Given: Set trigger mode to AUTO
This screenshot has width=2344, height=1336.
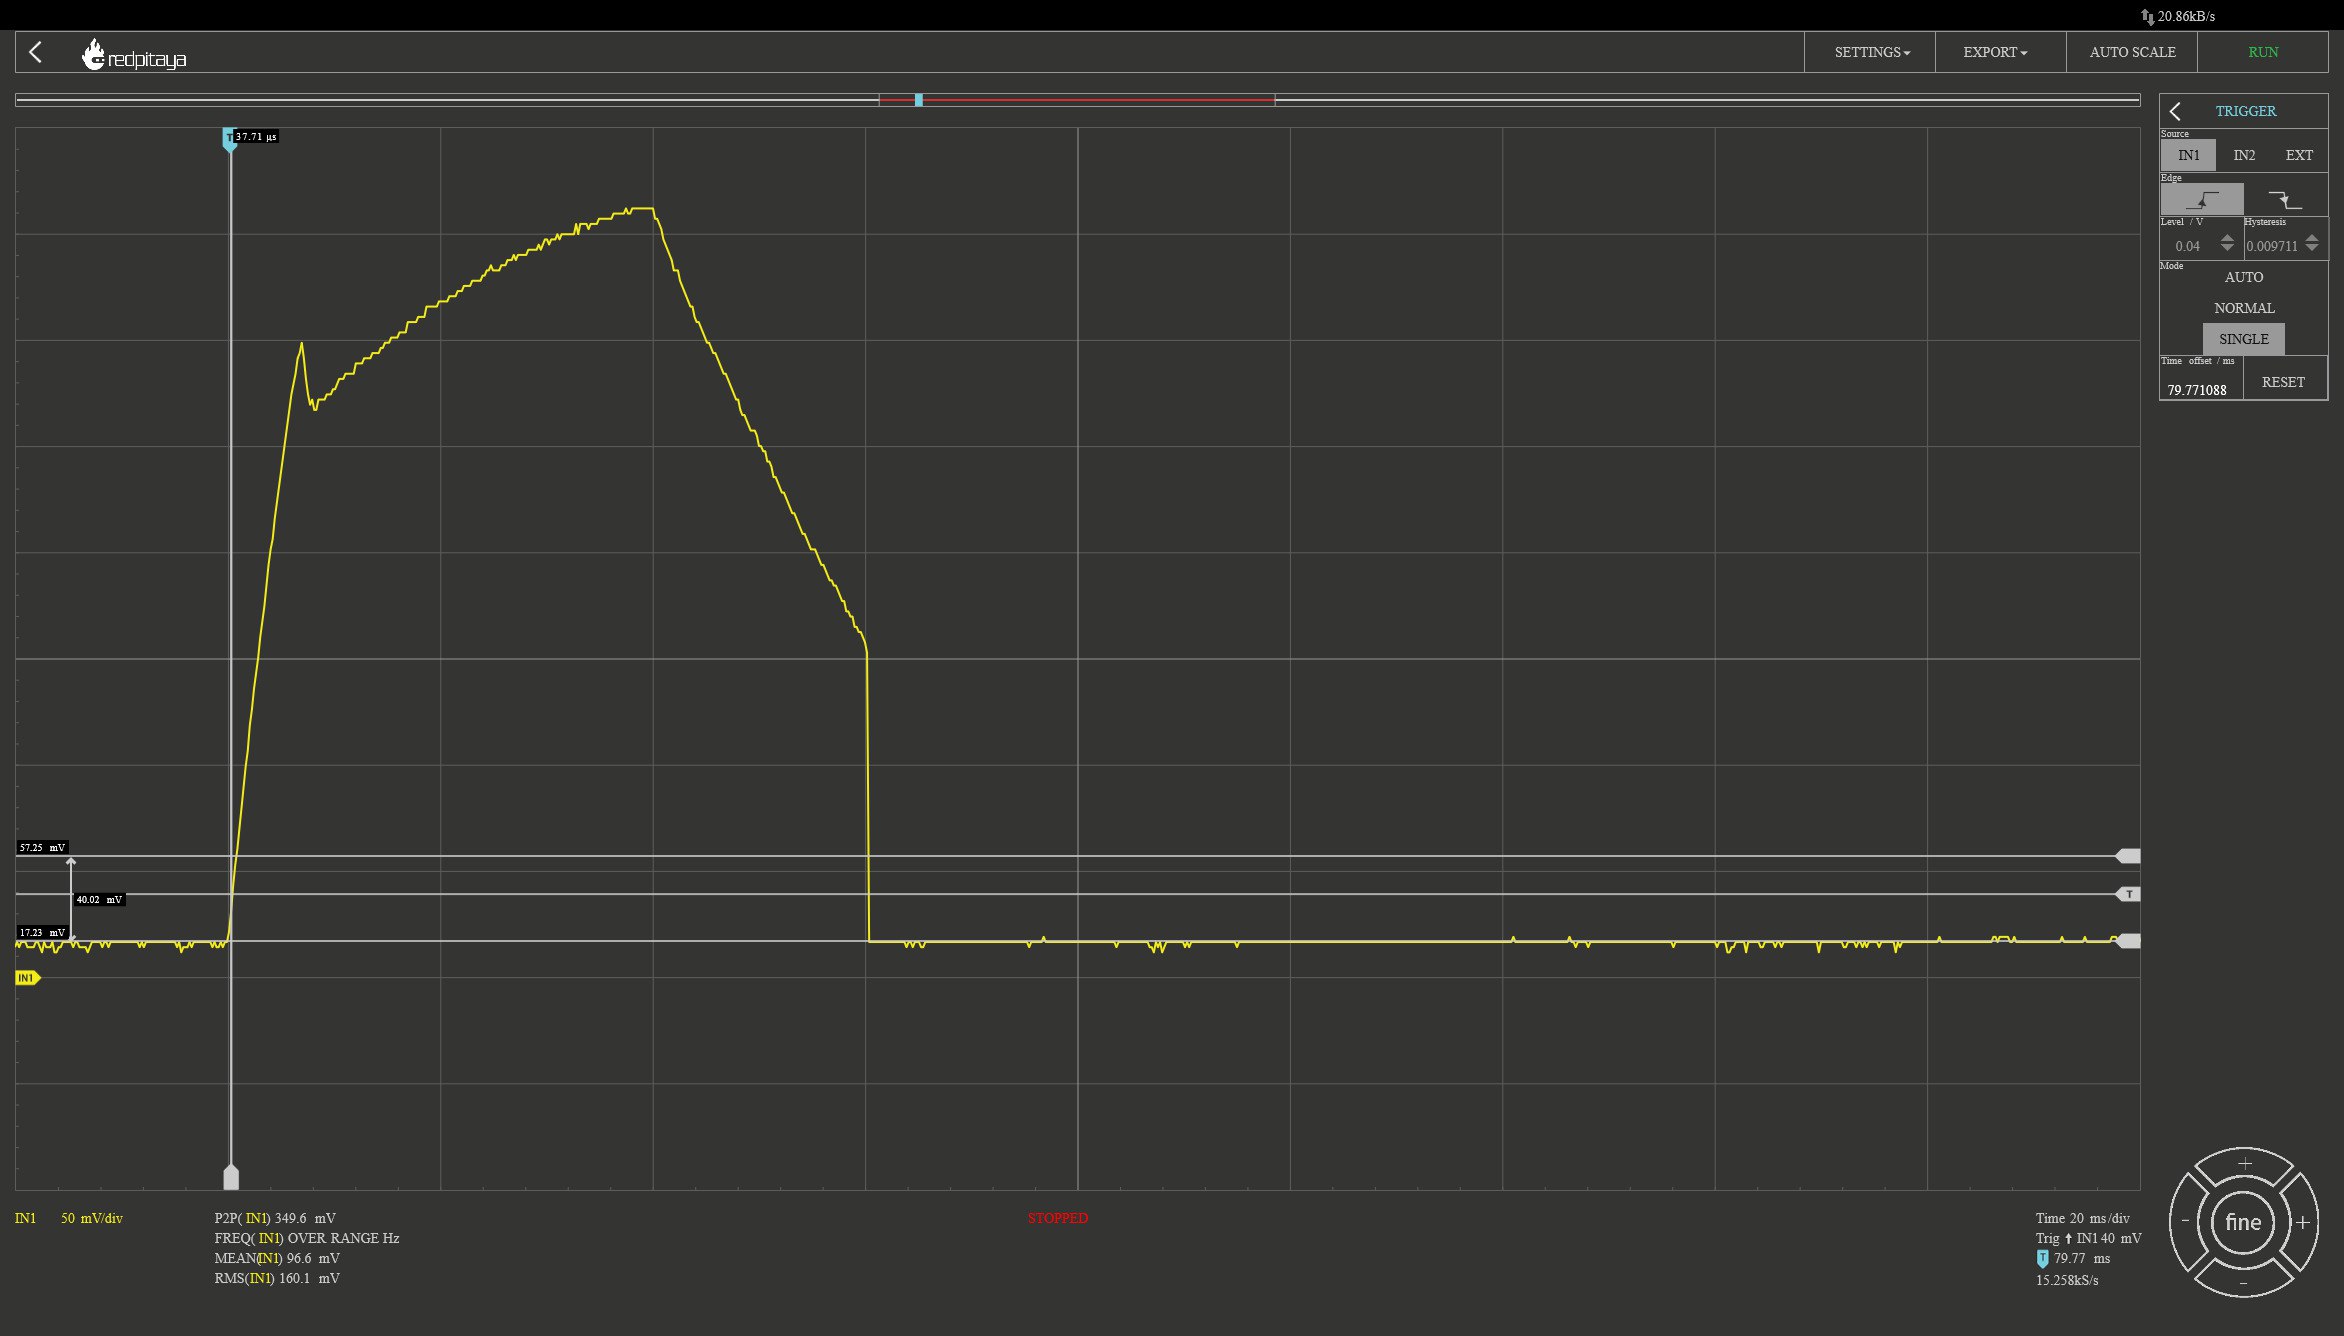Looking at the screenshot, I should tap(2244, 277).
